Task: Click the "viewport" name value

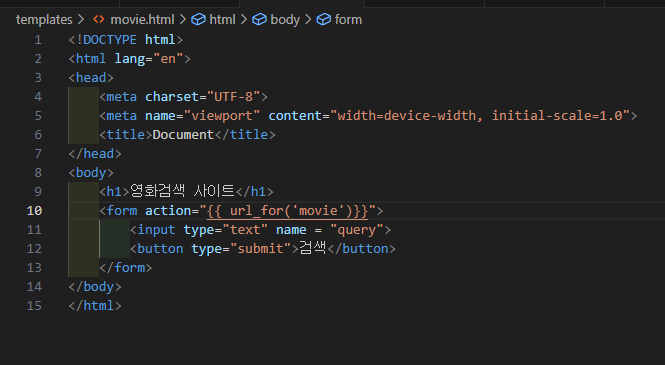Action: pyautogui.click(x=222, y=116)
